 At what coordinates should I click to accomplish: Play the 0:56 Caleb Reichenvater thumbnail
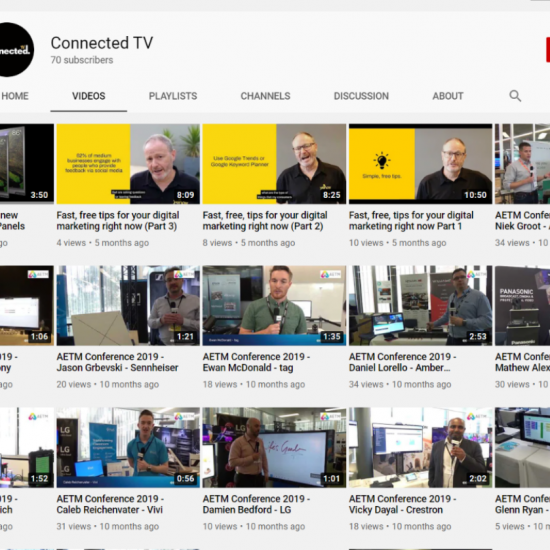(x=128, y=447)
